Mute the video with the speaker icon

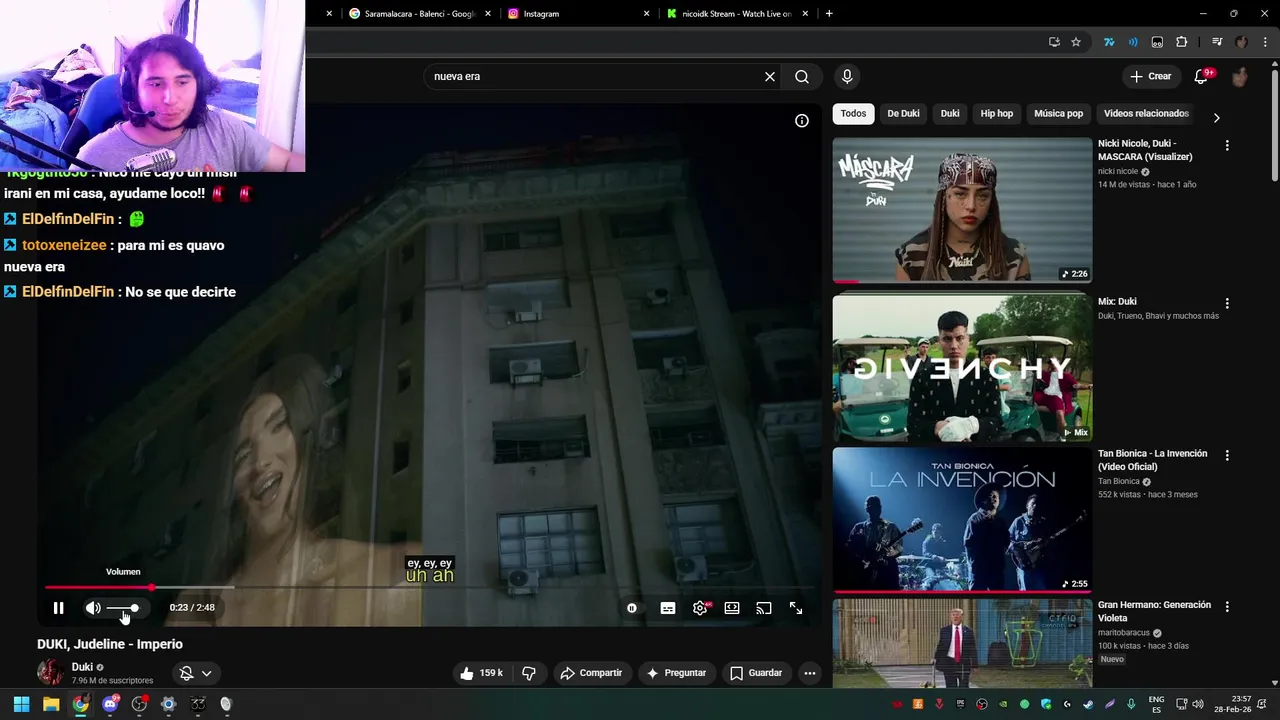click(93, 608)
